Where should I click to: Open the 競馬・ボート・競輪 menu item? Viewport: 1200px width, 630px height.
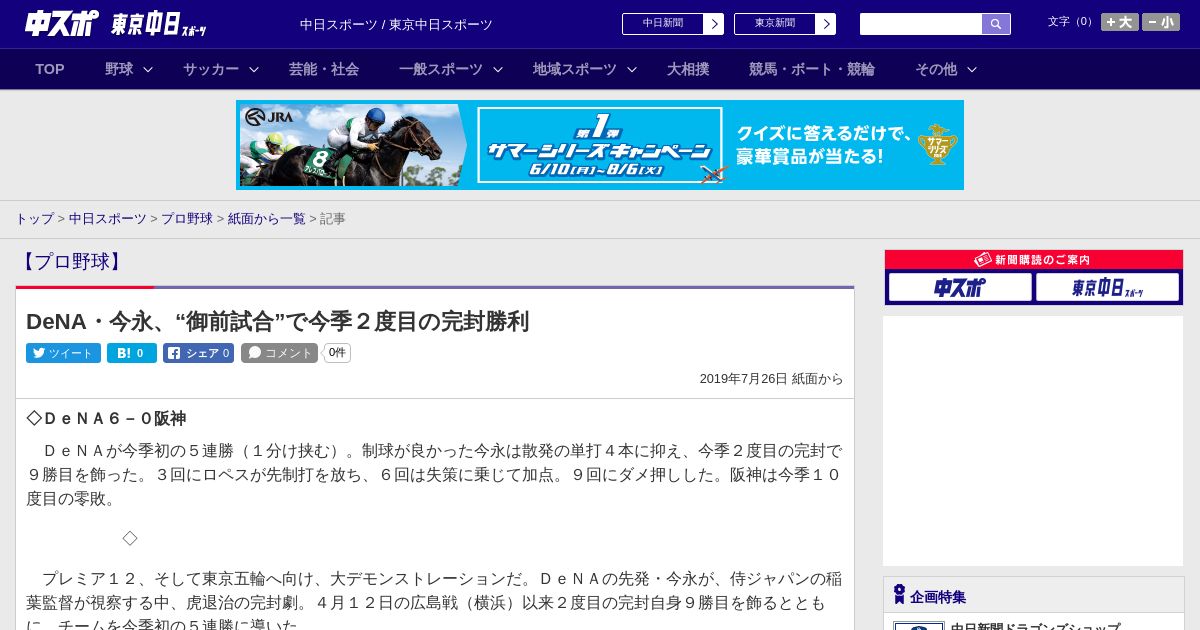(812, 69)
